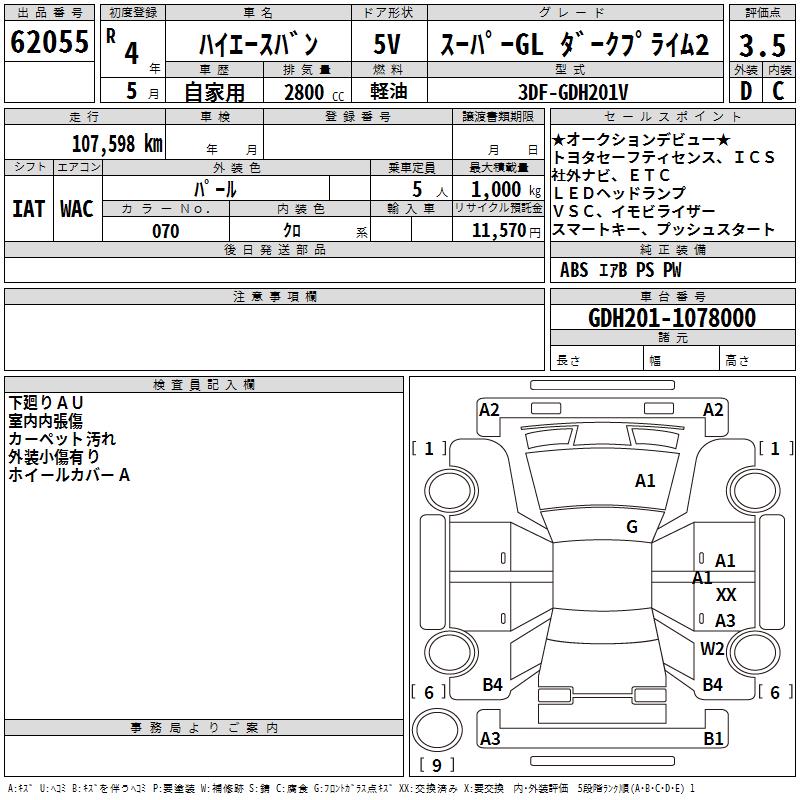Click the セールスポイント header

[672, 116]
